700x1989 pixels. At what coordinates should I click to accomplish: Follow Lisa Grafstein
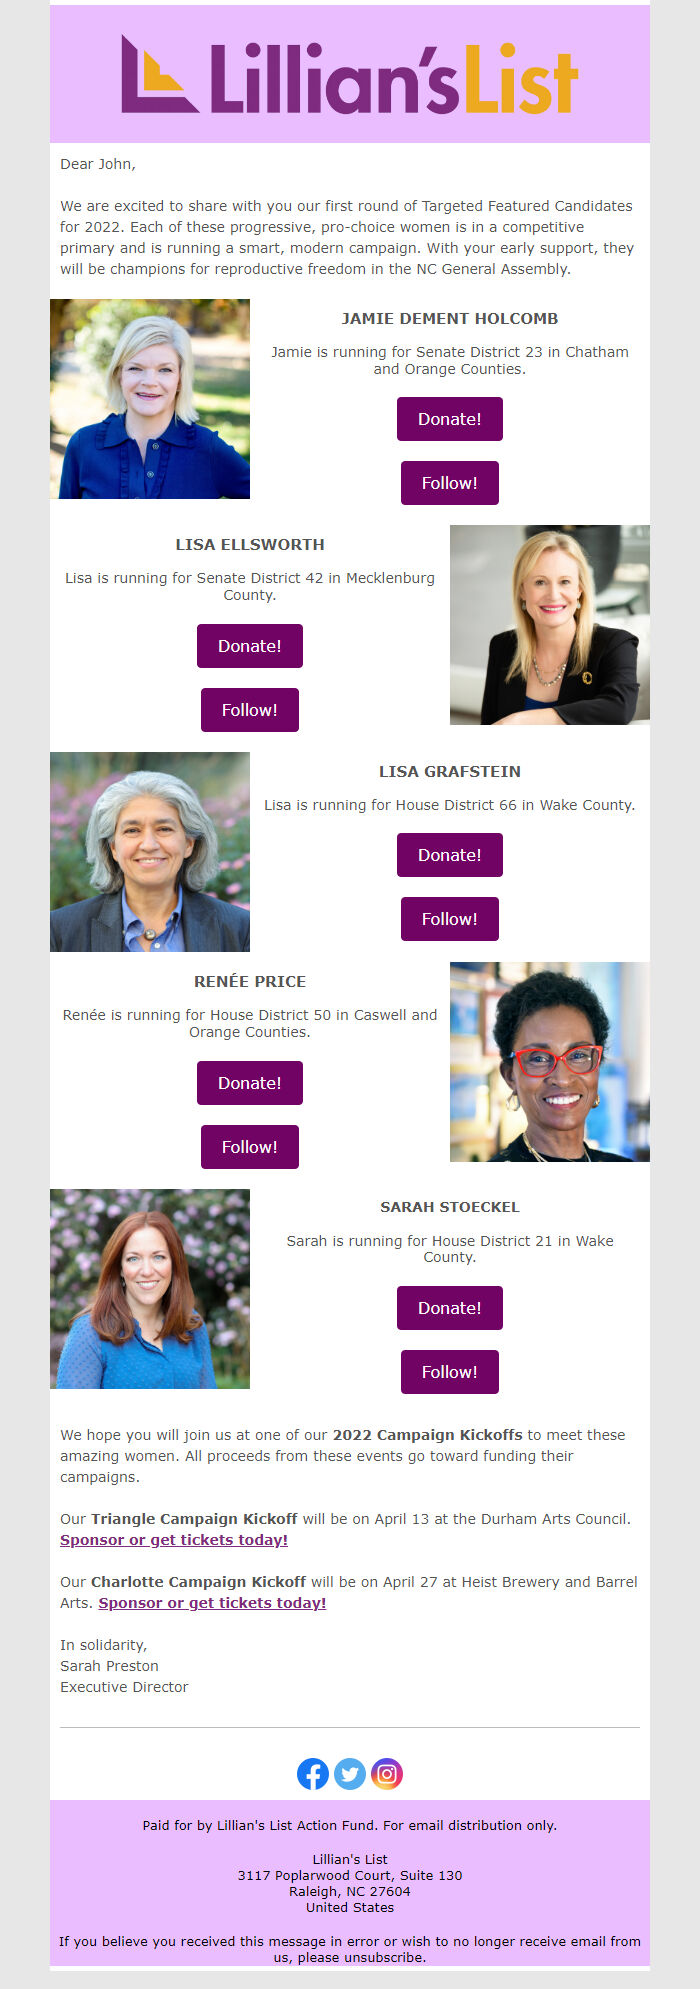point(450,919)
